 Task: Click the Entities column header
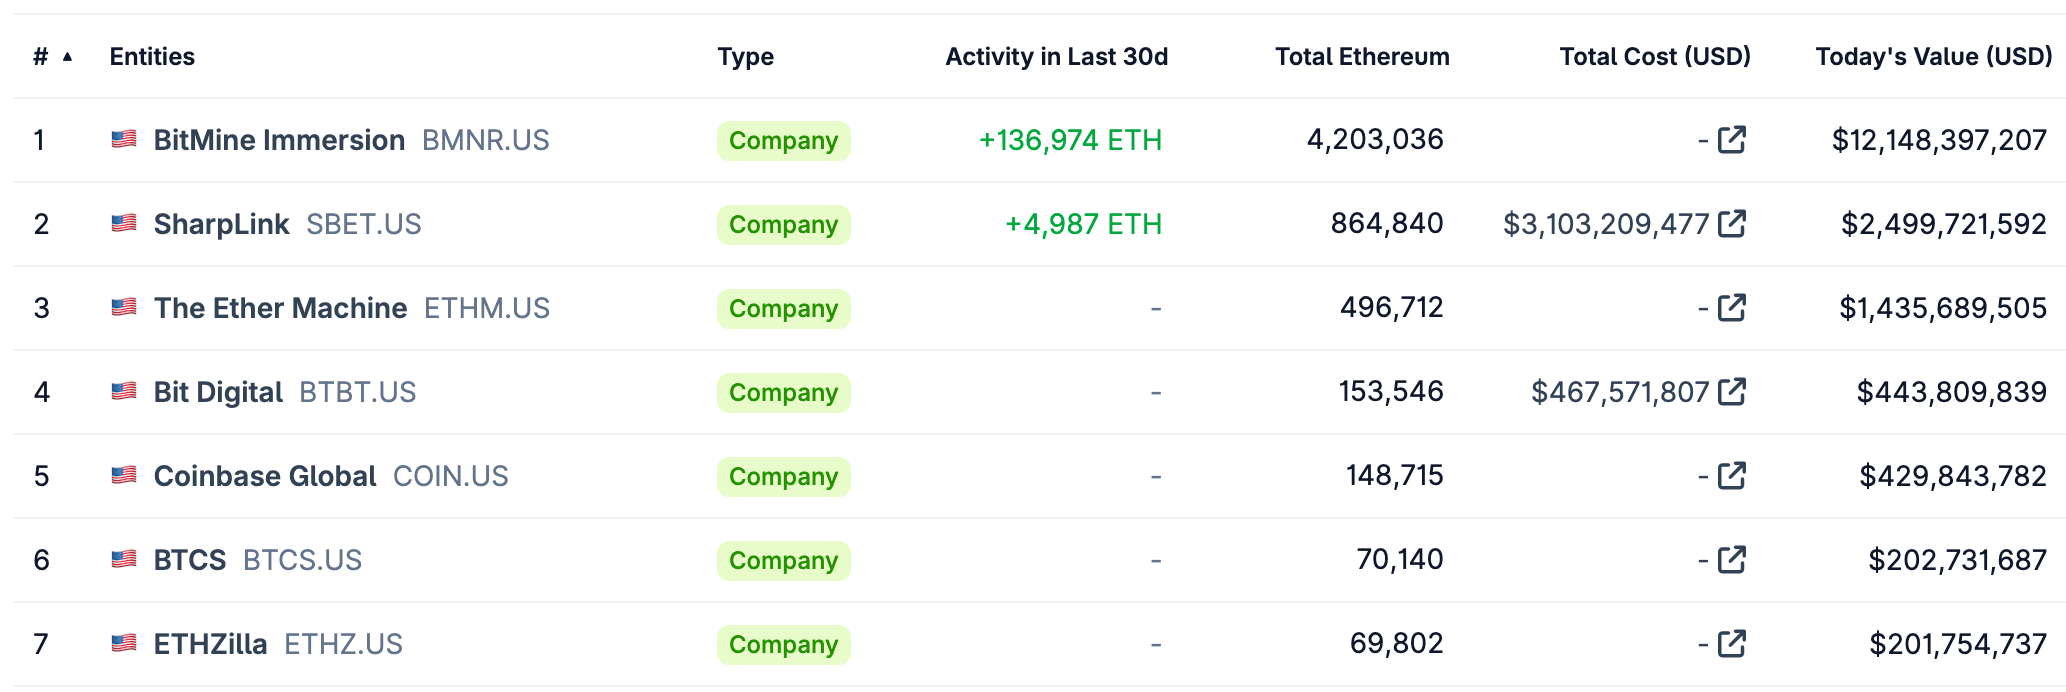pyautogui.click(x=152, y=57)
